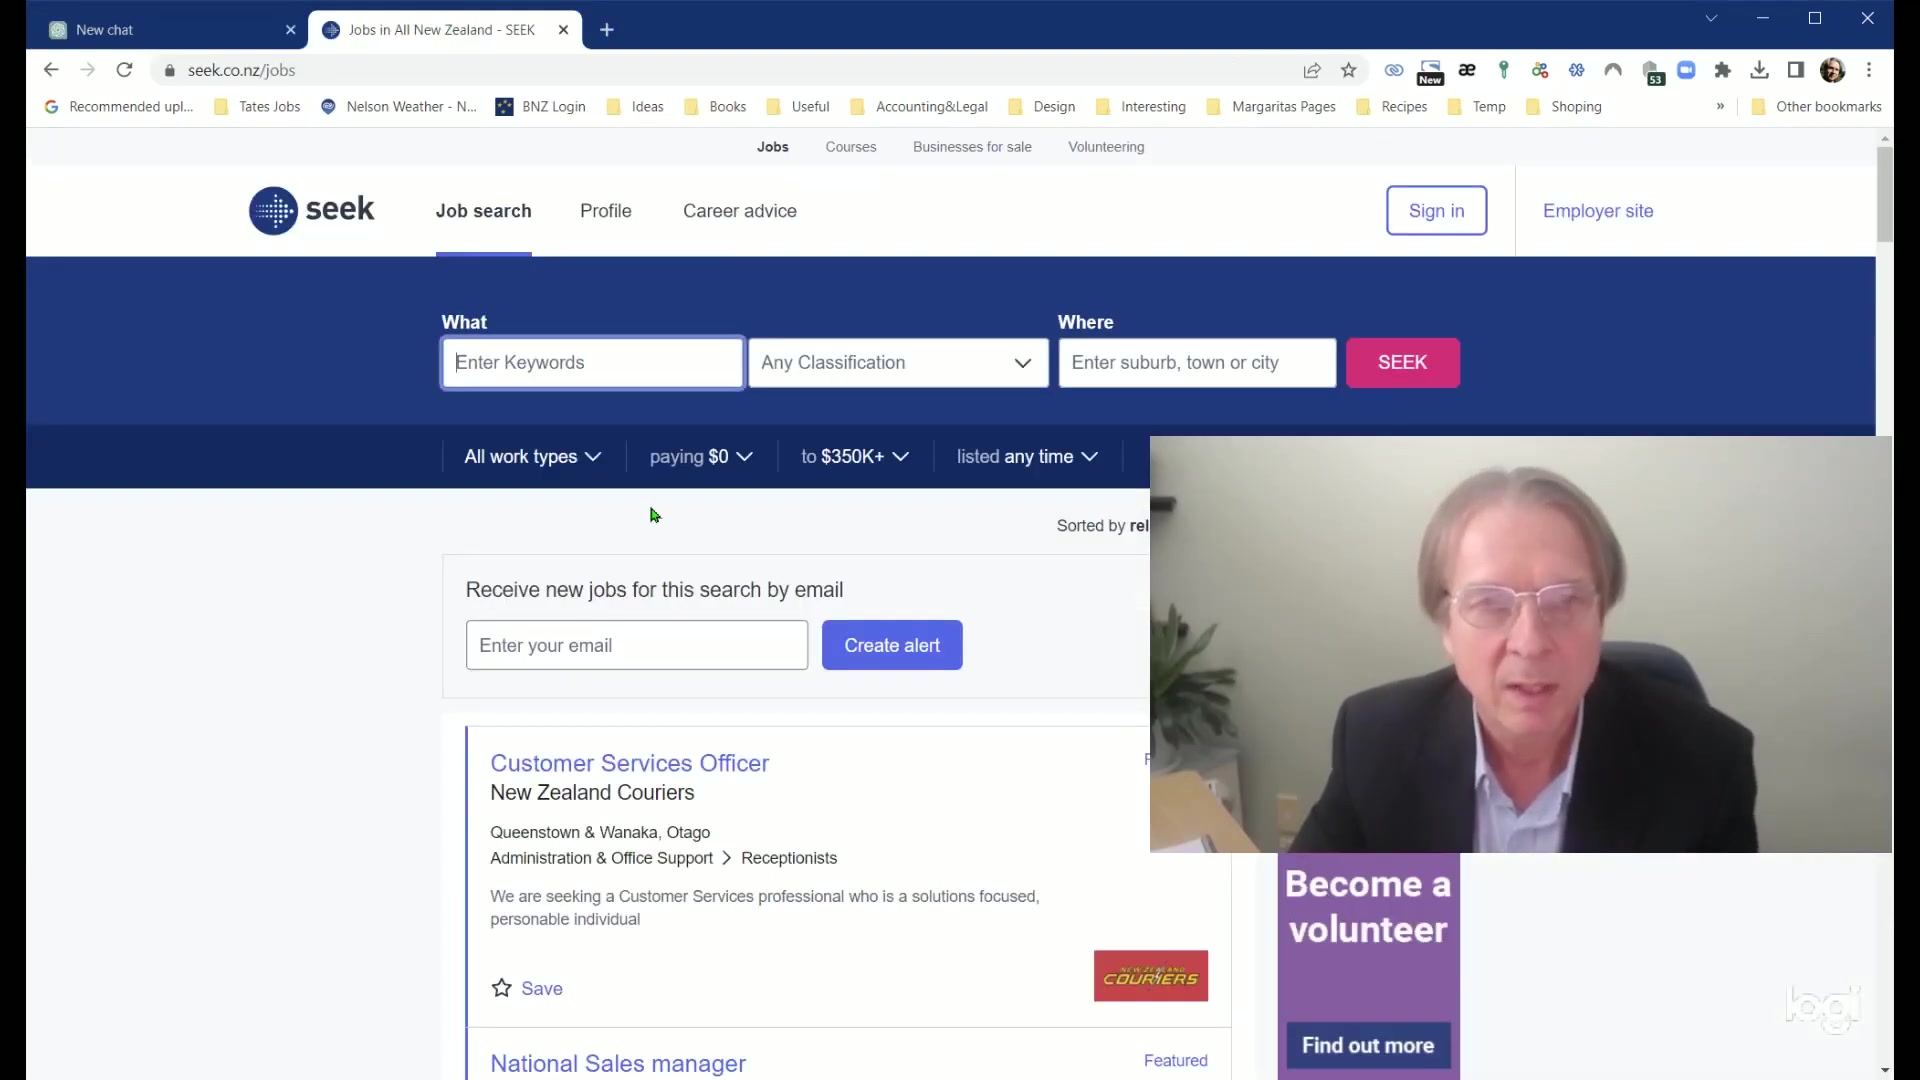Click the star icon beside Save
The image size is (1920, 1080).
502,988
